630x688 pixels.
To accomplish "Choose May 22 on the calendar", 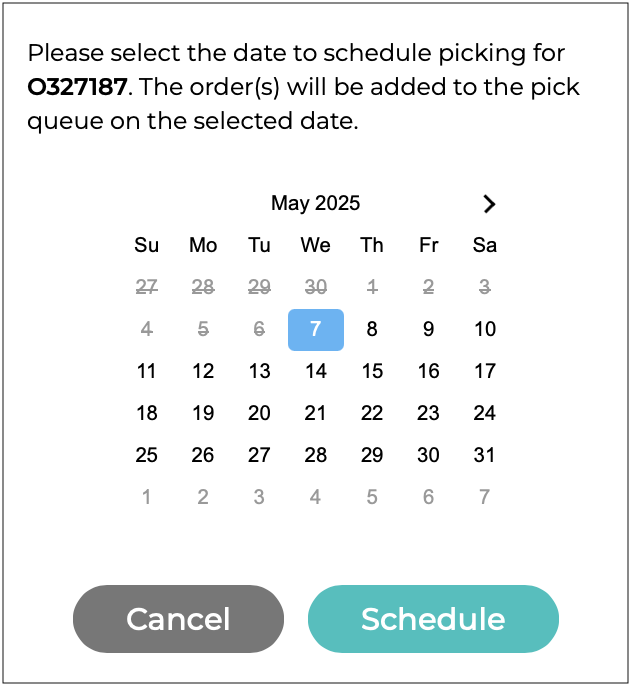I will click(372, 413).
